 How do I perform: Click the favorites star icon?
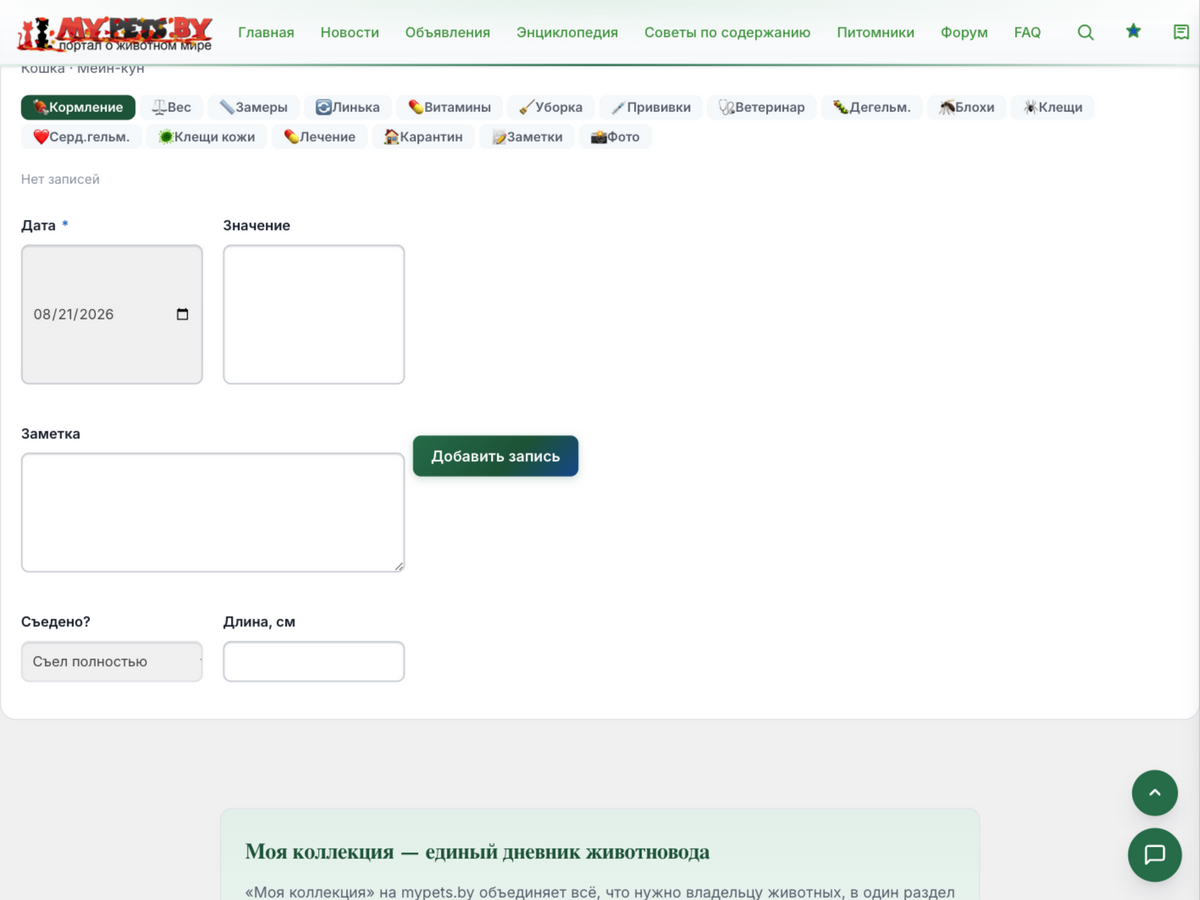click(x=1133, y=31)
